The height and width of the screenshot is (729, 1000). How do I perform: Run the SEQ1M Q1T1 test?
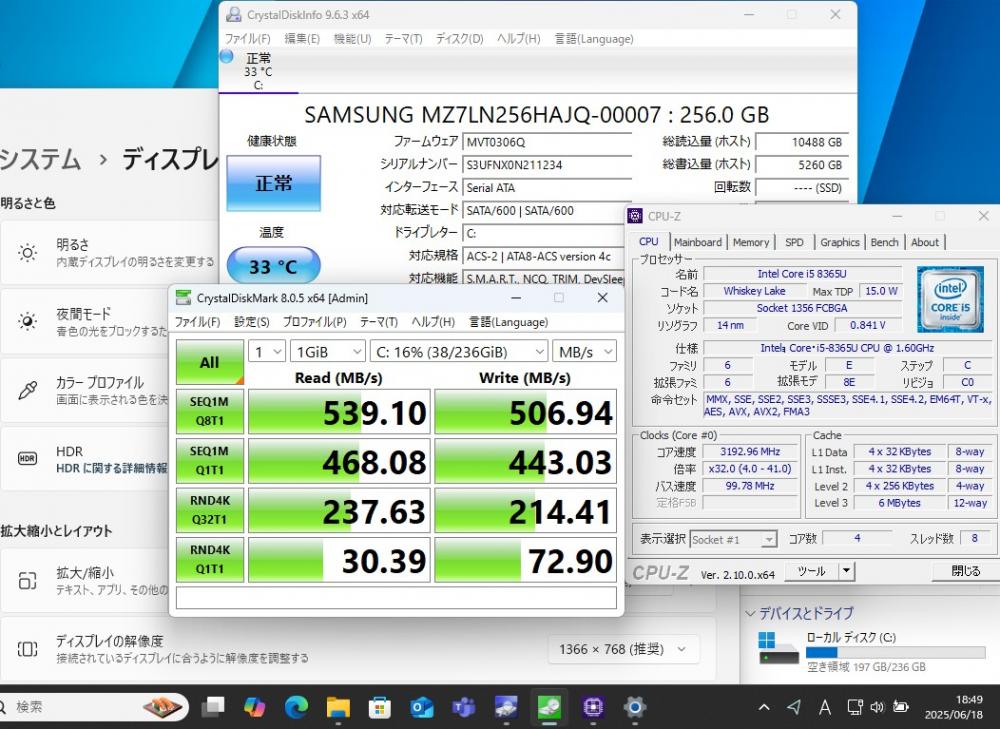click(210, 460)
